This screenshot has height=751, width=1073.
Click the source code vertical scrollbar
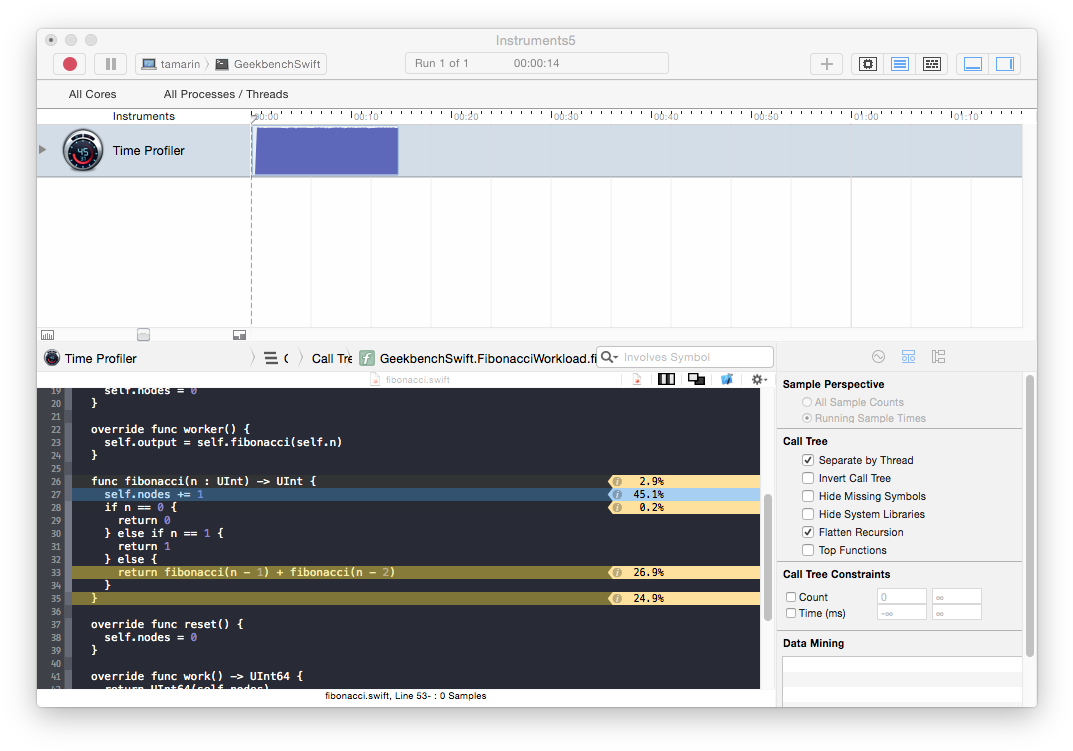pyautogui.click(x=768, y=557)
